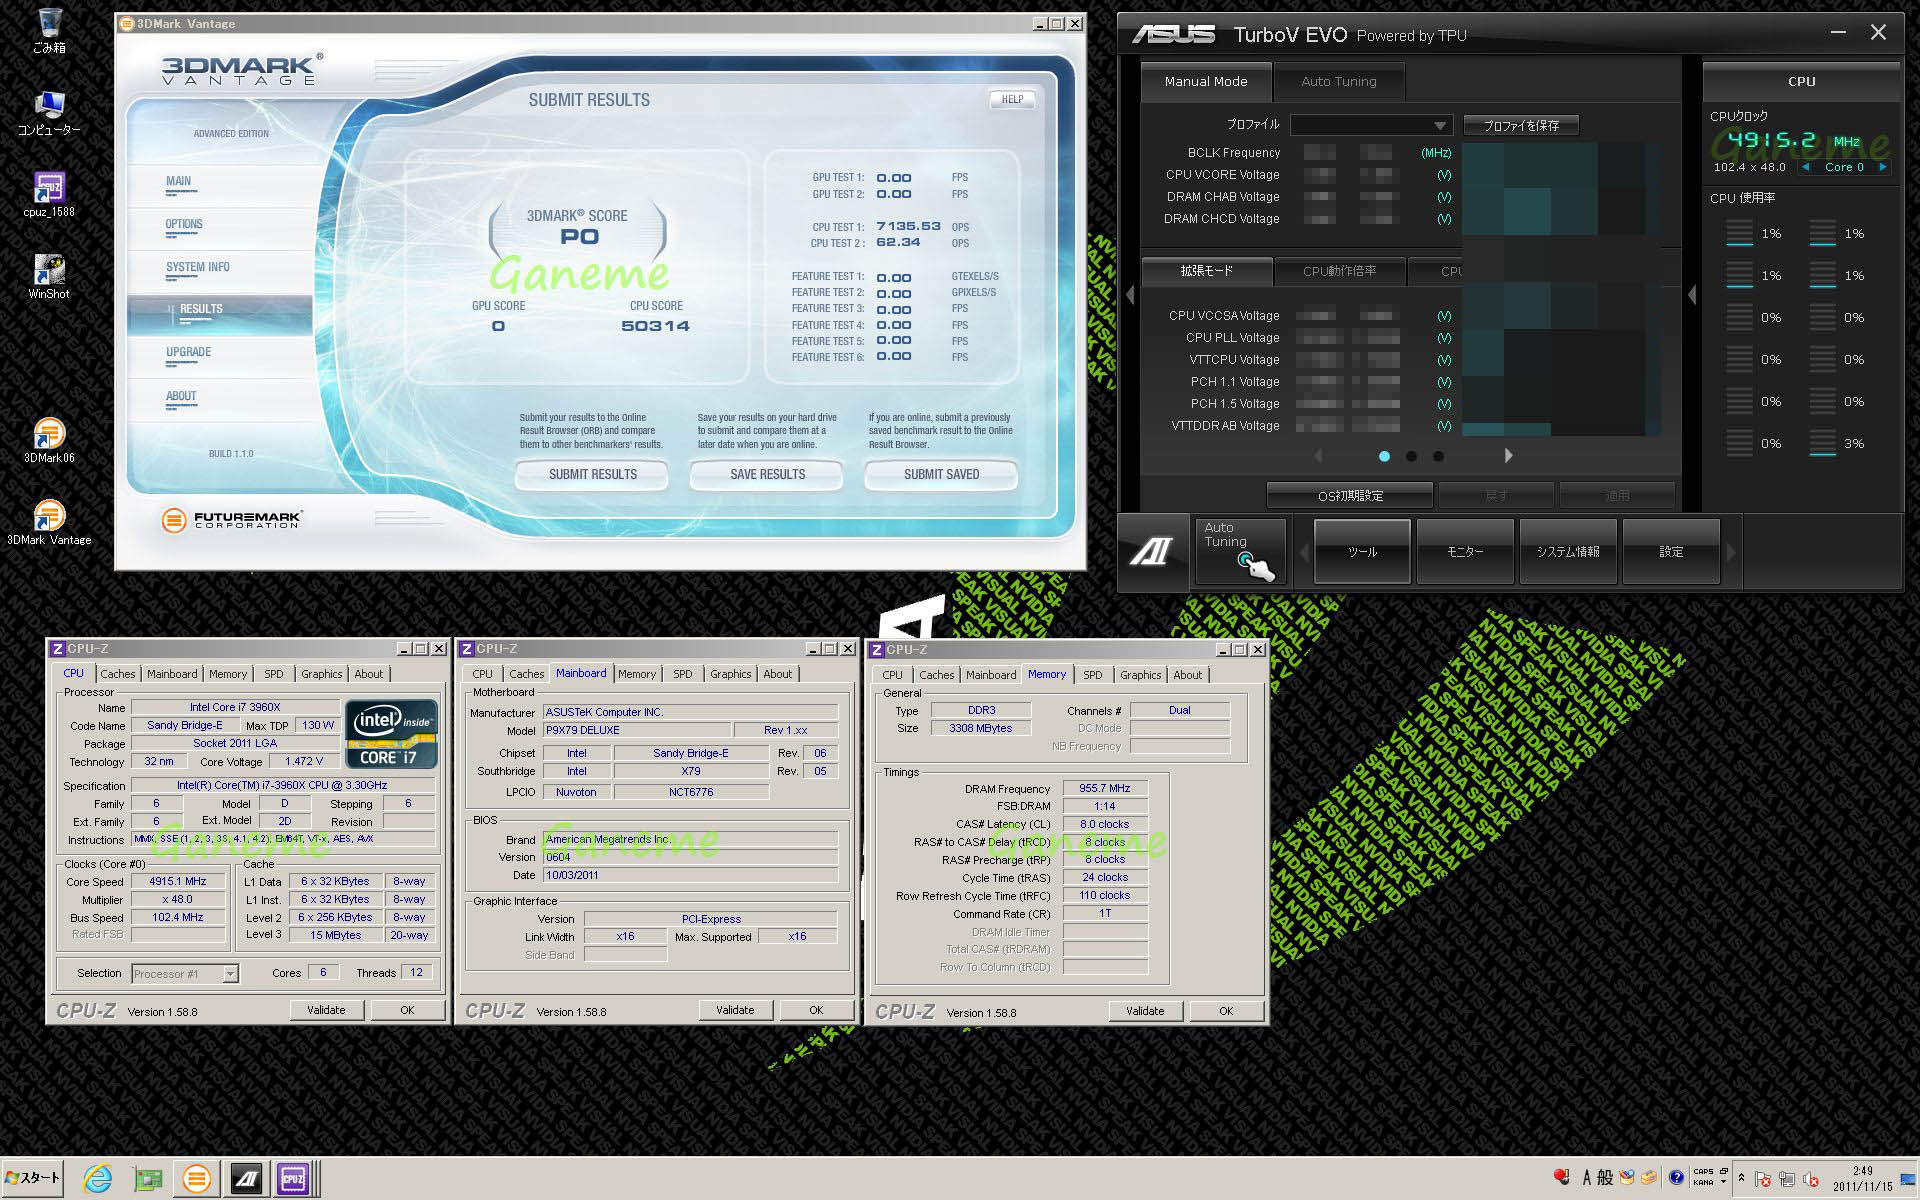This screenshot has height=1200, width=1920.
Task: Open System Info in the 3DMark sidebar
Action: point(198,267)
